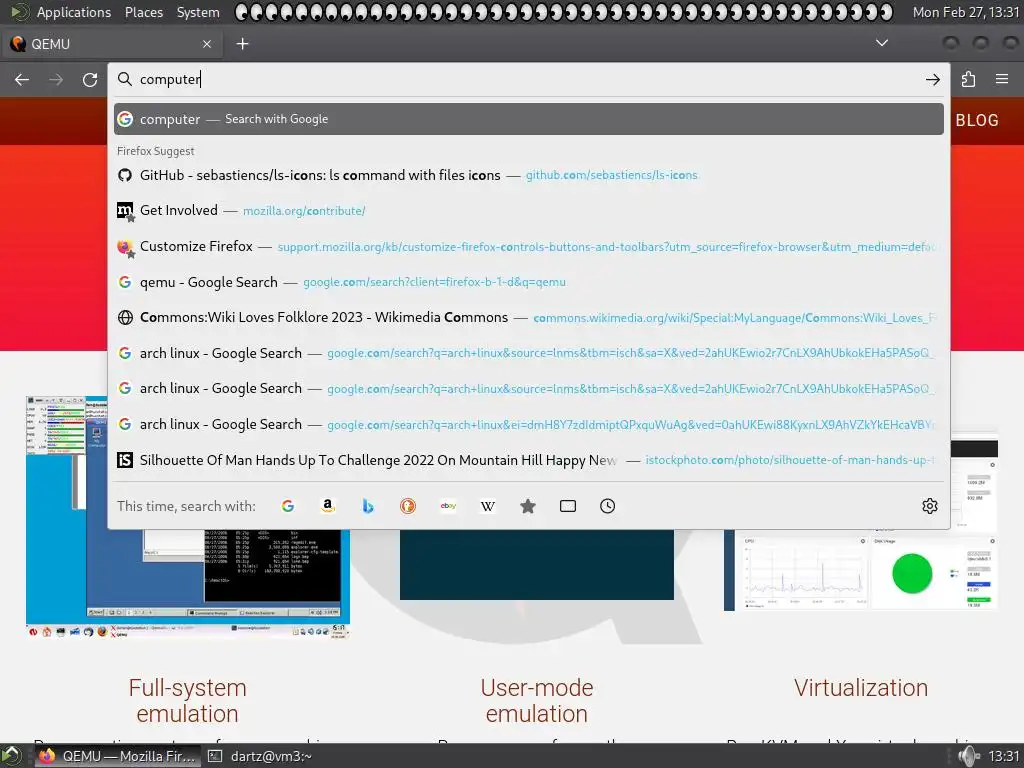Click the Full-system emulation heading
Image resolution: width=1024 pixels, height=768 pixels.
pos(187,701)
